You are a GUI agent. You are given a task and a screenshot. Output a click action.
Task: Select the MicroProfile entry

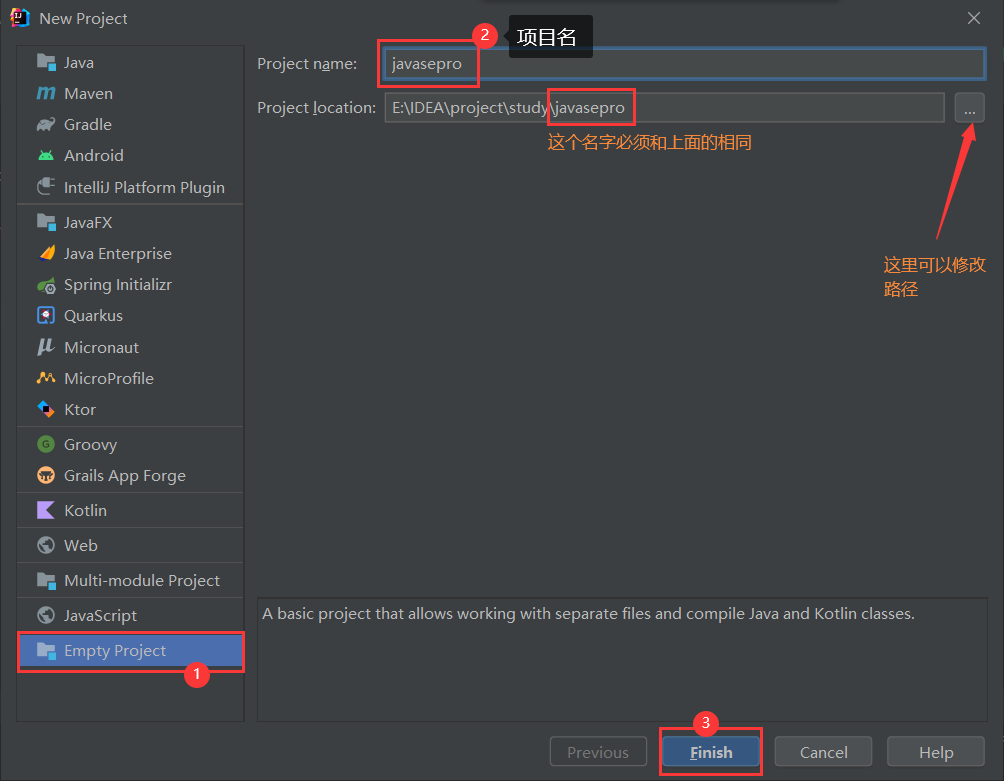131,378
